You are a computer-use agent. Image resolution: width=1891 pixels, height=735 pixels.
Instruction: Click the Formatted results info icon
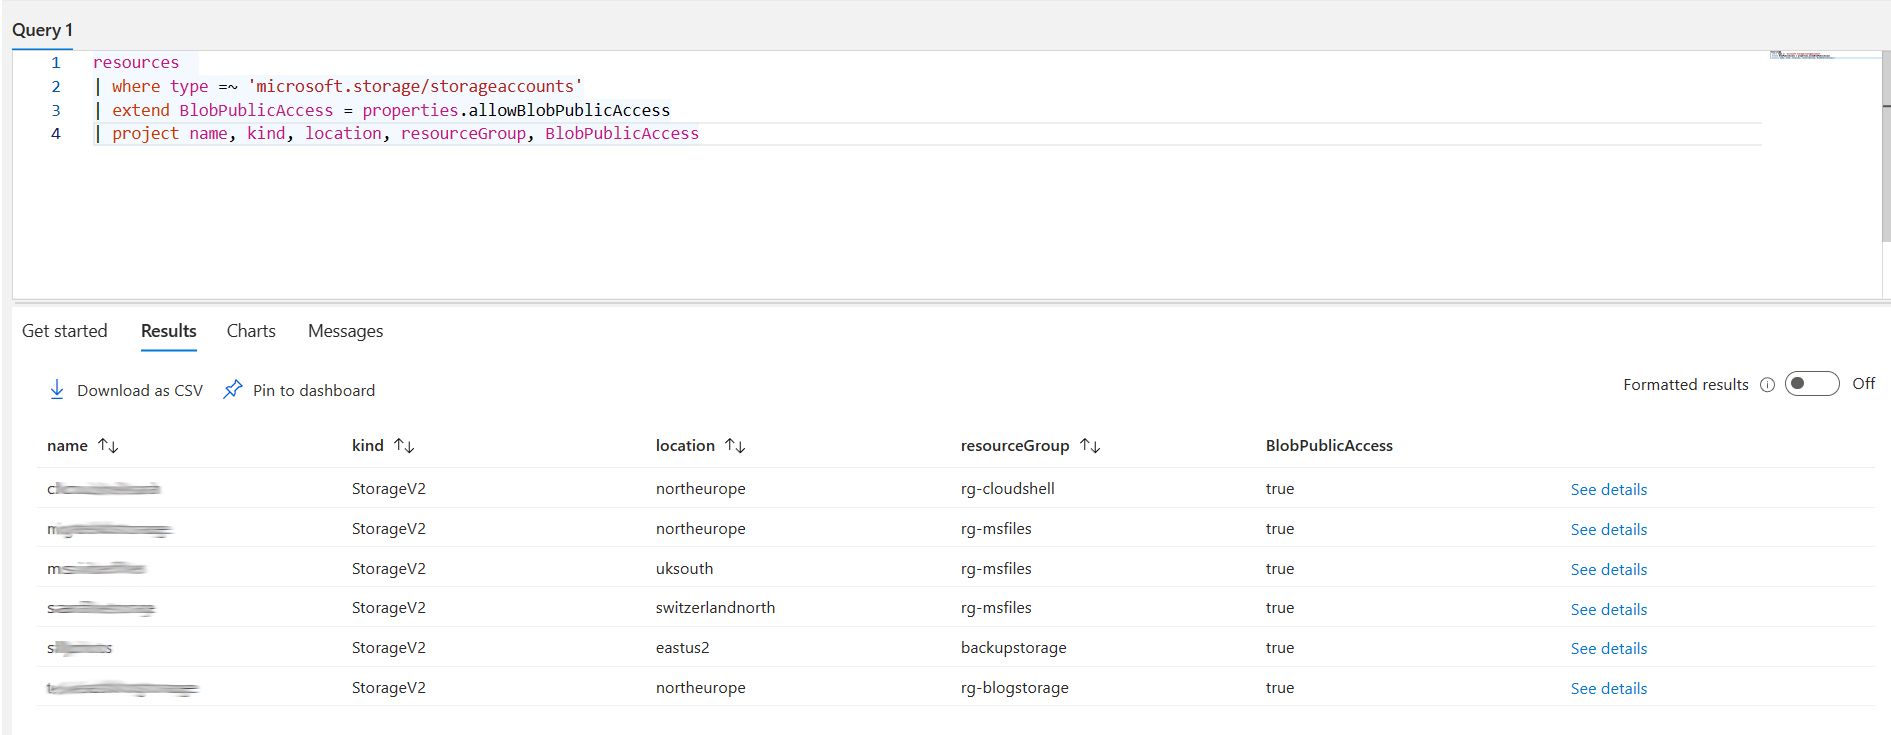[1767, 385]
